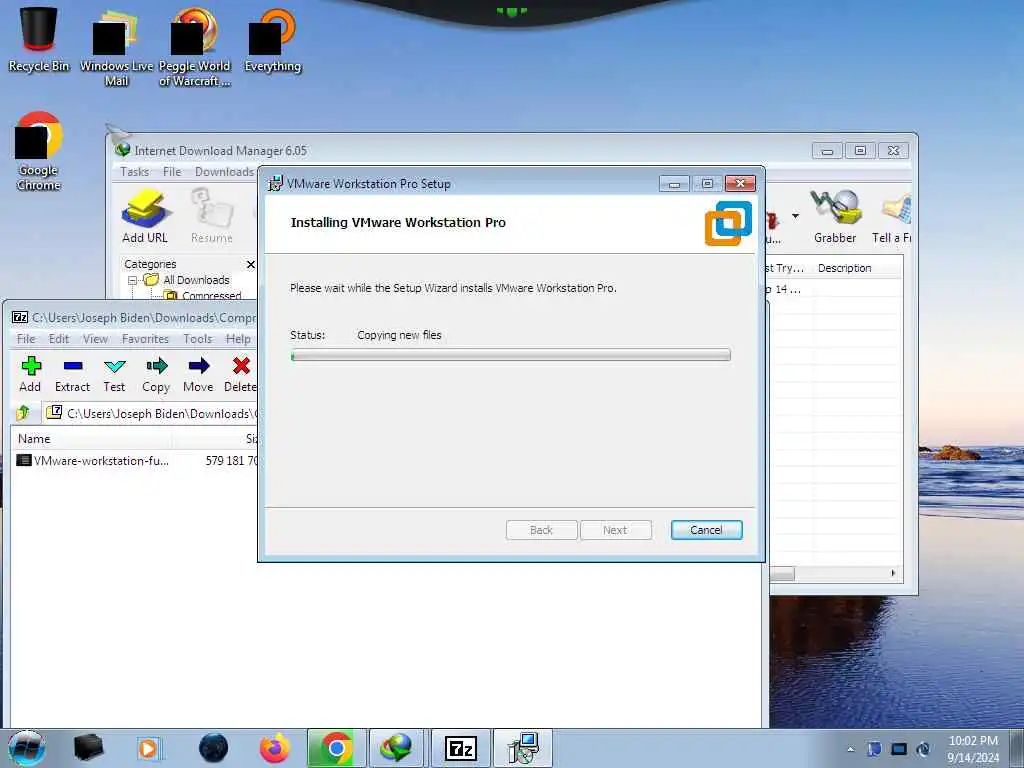1024x768 pixels.
Task: Open the File menu in IDM
Action: click(x=172, y=172)
